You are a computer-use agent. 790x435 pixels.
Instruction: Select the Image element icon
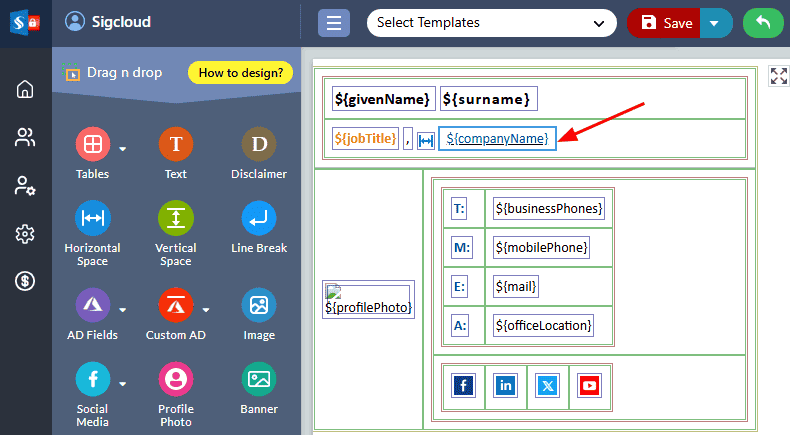pyautogui.click(x=259, y=305)
